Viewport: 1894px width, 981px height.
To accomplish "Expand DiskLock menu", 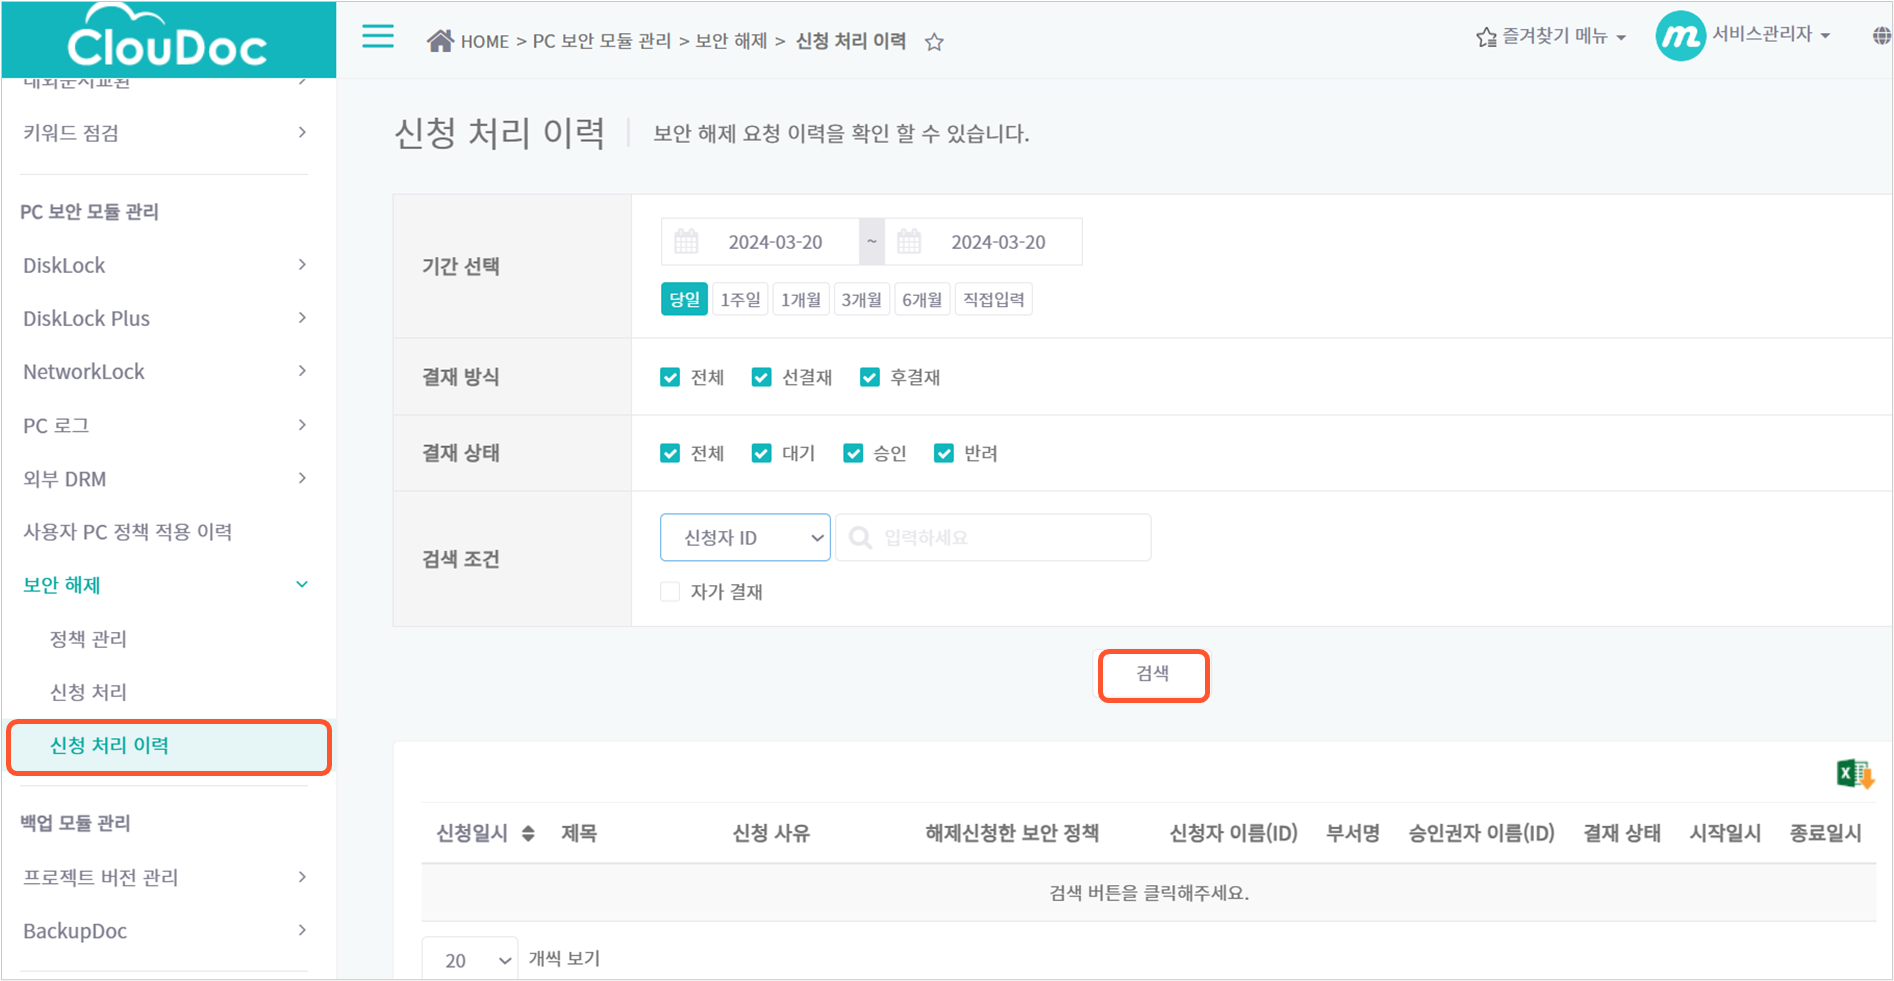I will coord(165,265).
